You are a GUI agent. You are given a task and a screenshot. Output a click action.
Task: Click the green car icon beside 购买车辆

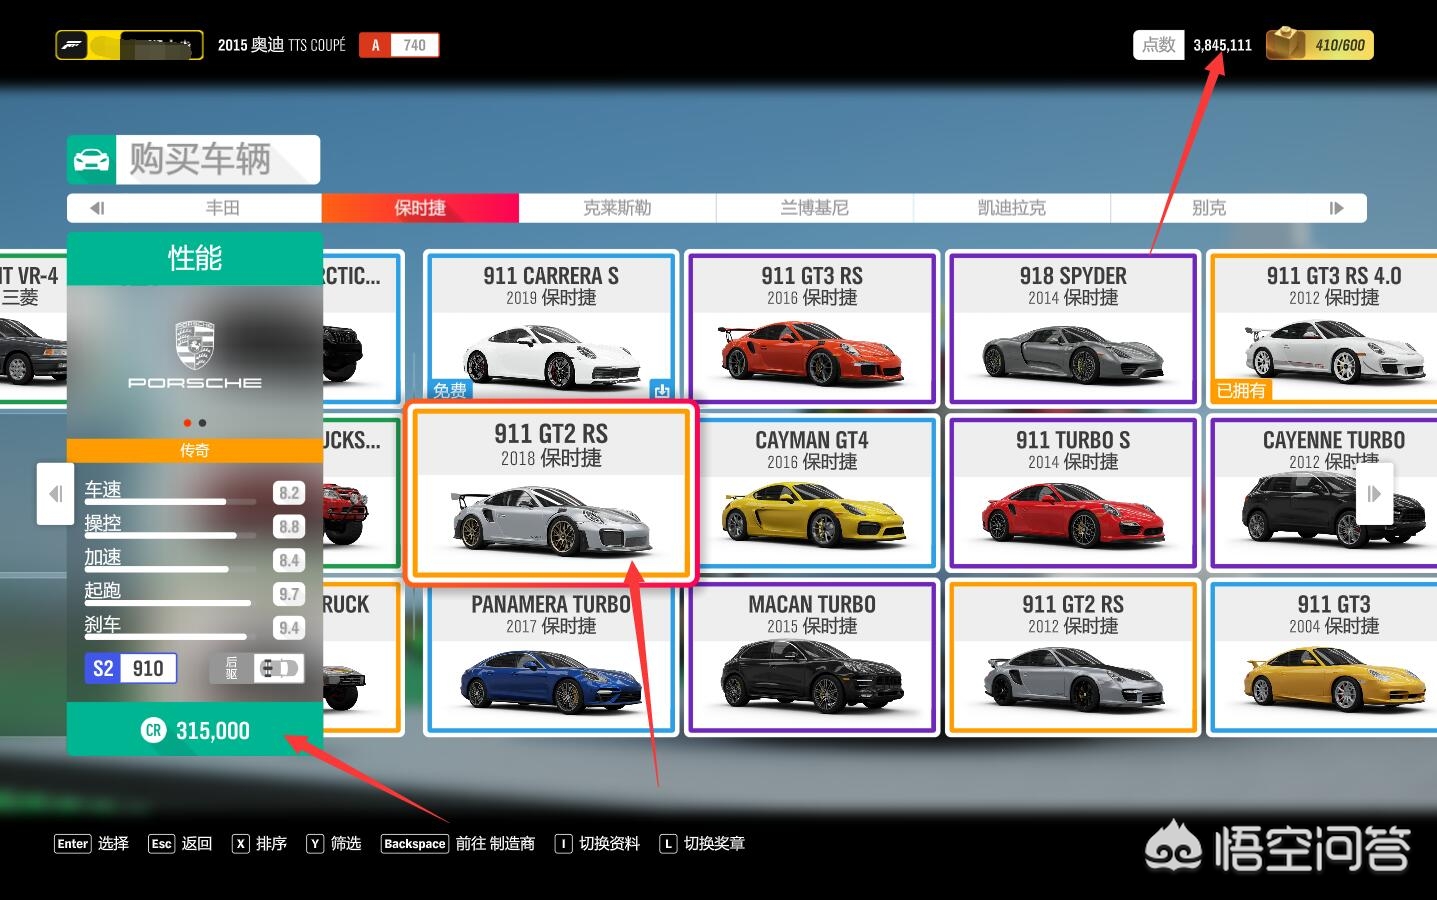(92, 160)
